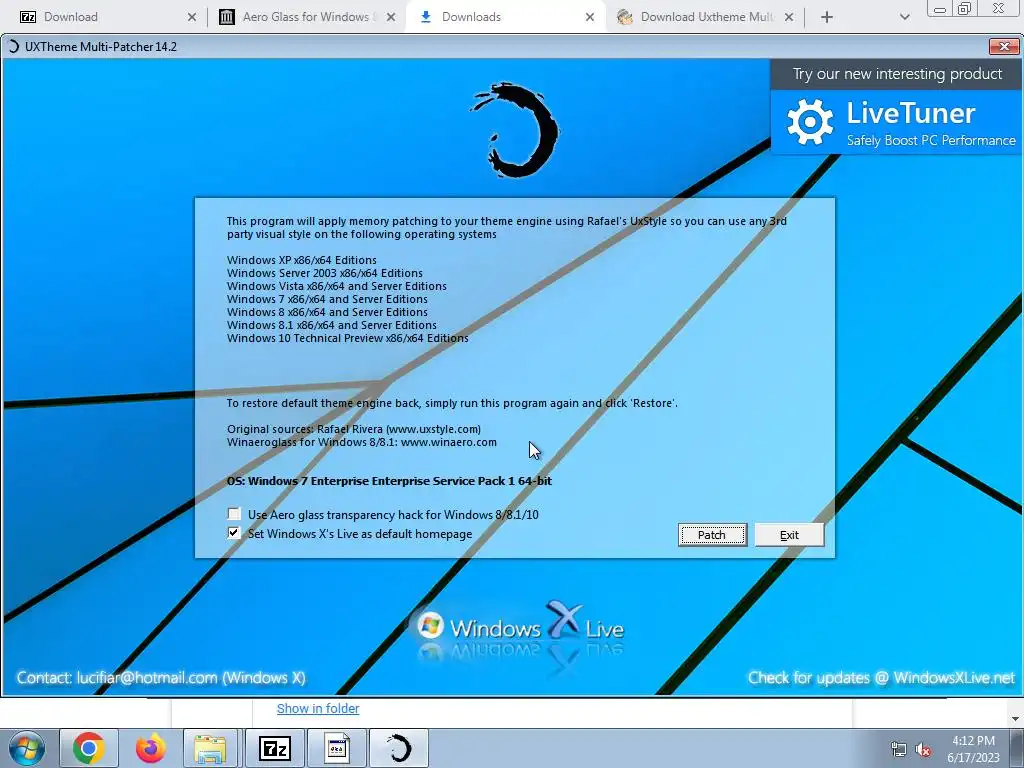Uncheck Set Windows X's Live as homepage

(x=234, y=533)
